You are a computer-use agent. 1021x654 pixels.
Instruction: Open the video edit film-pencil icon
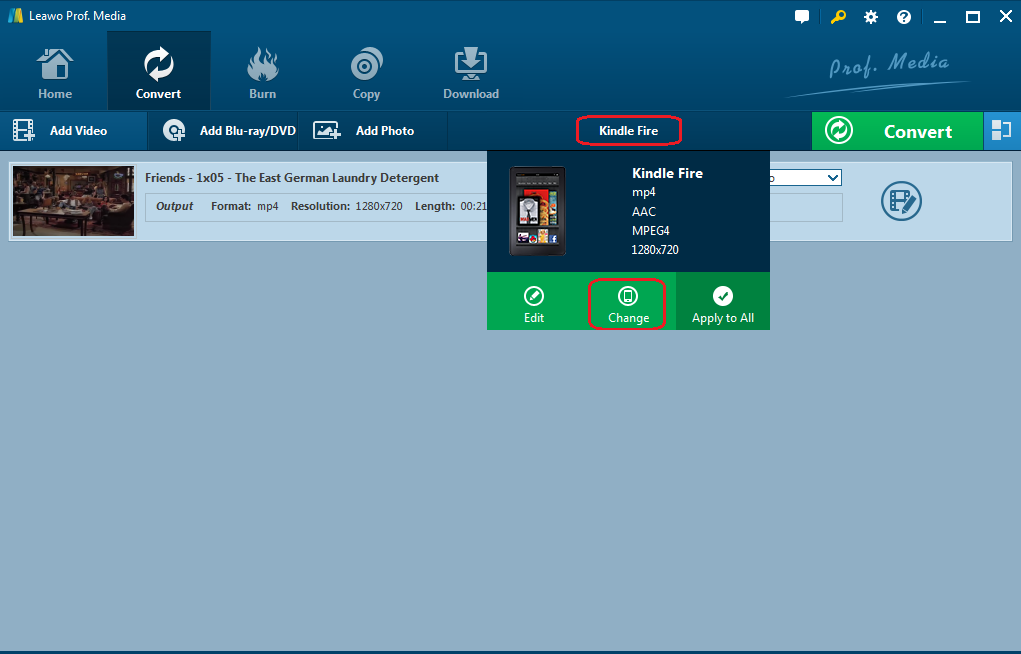pyautogui.click(x=900, y=201)
